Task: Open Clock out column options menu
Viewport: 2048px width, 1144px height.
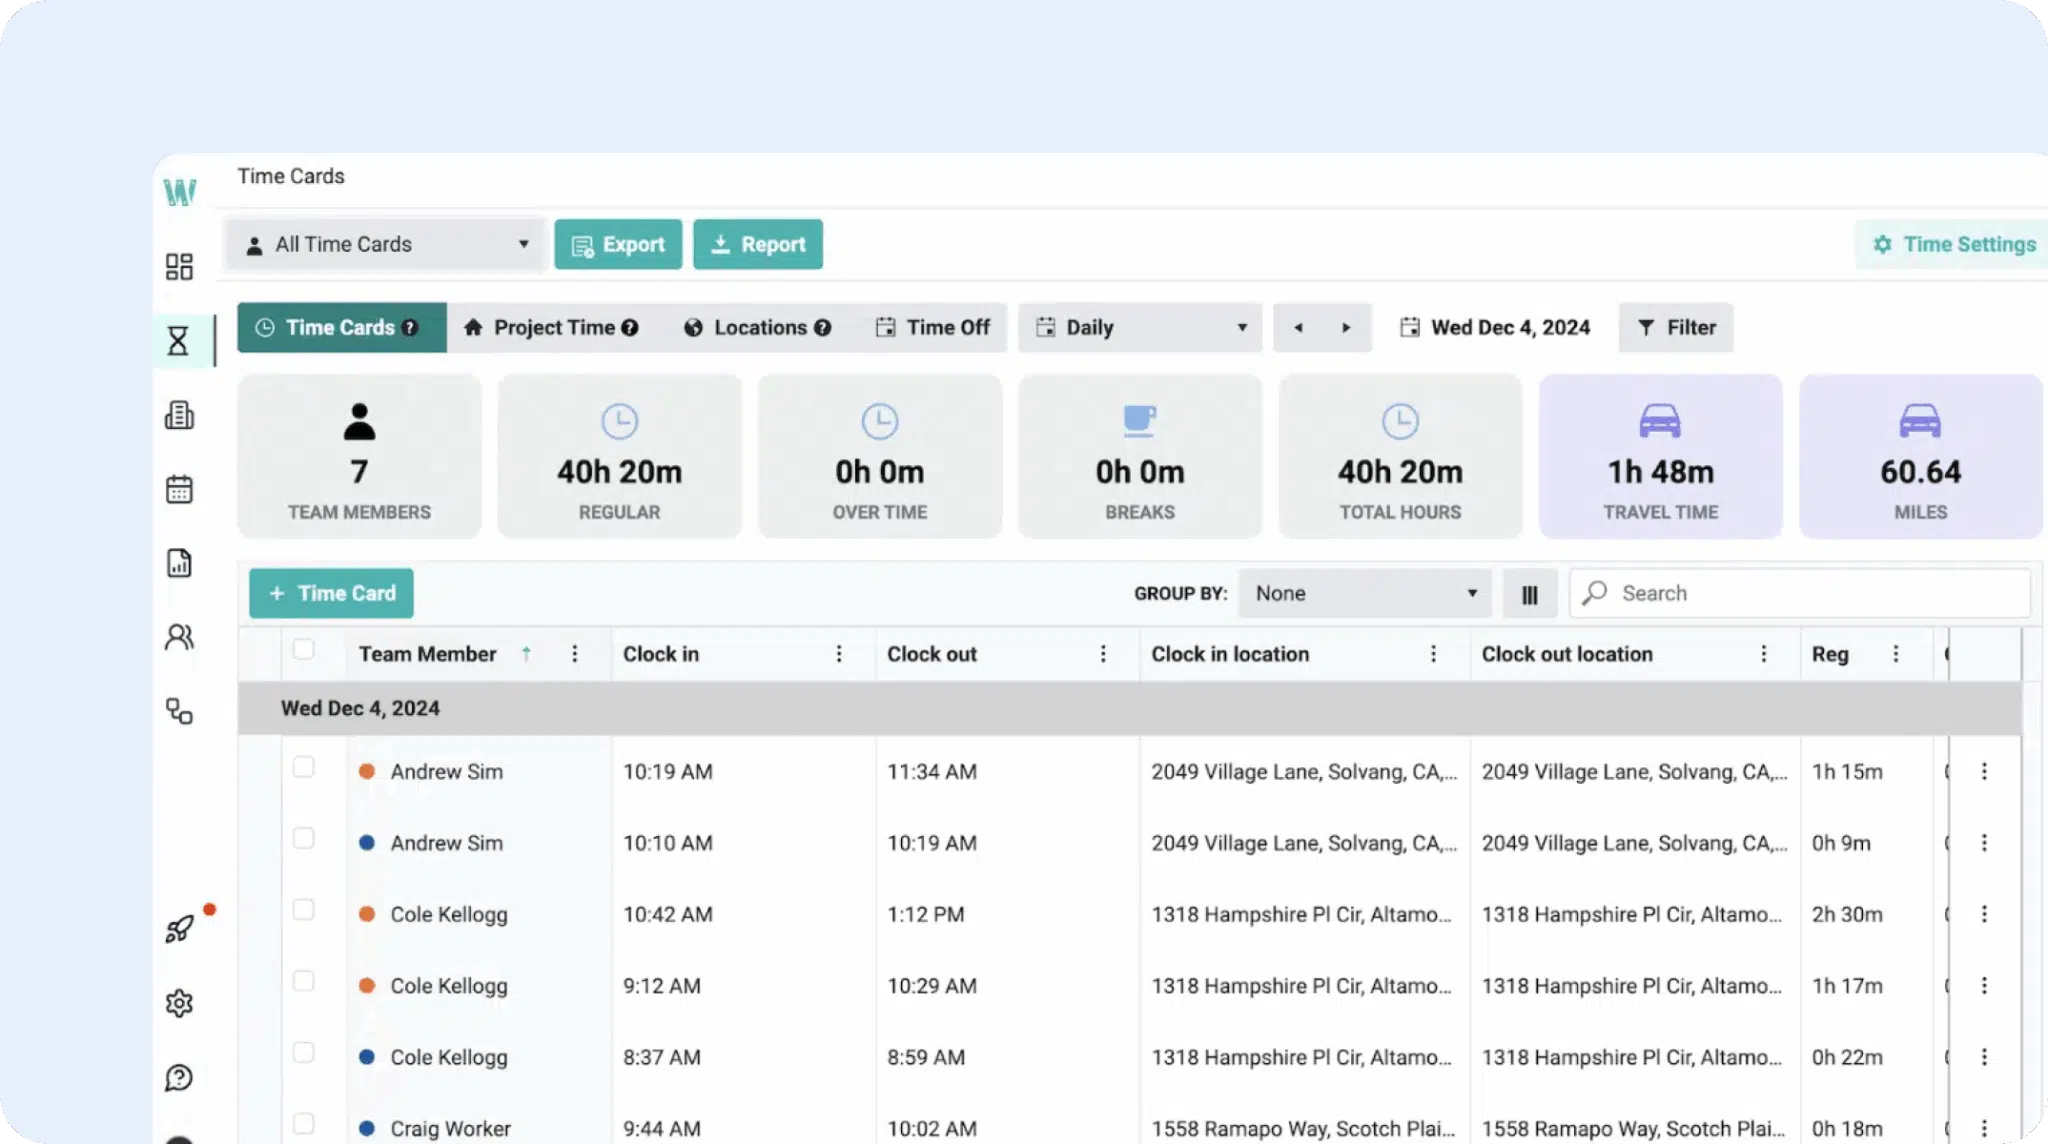Action: [x=1103, y=654]
